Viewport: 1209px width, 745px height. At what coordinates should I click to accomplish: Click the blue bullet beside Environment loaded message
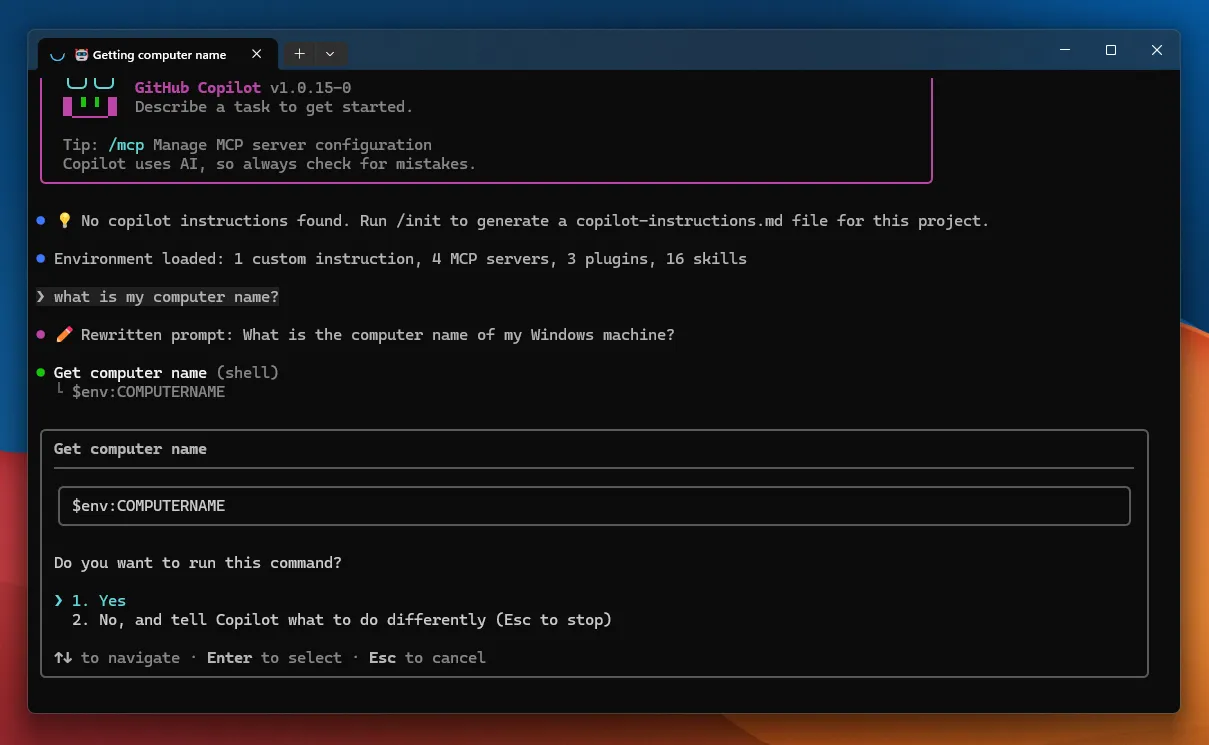(x=39, y=258)
